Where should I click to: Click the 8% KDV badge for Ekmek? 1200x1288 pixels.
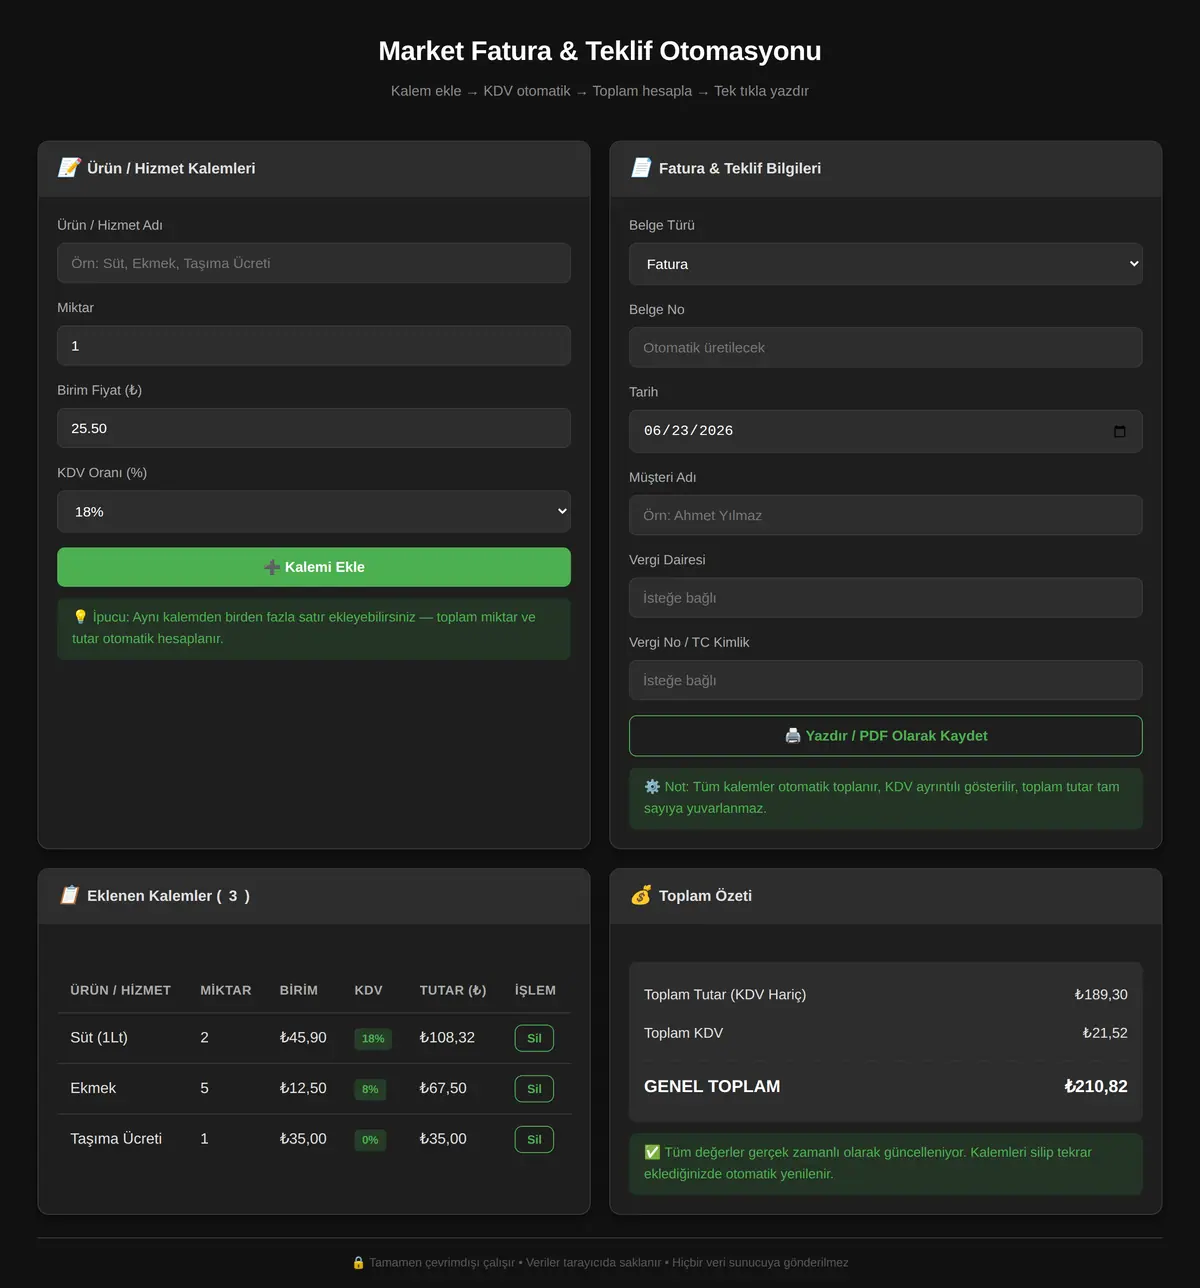[x=370, y=1089]
